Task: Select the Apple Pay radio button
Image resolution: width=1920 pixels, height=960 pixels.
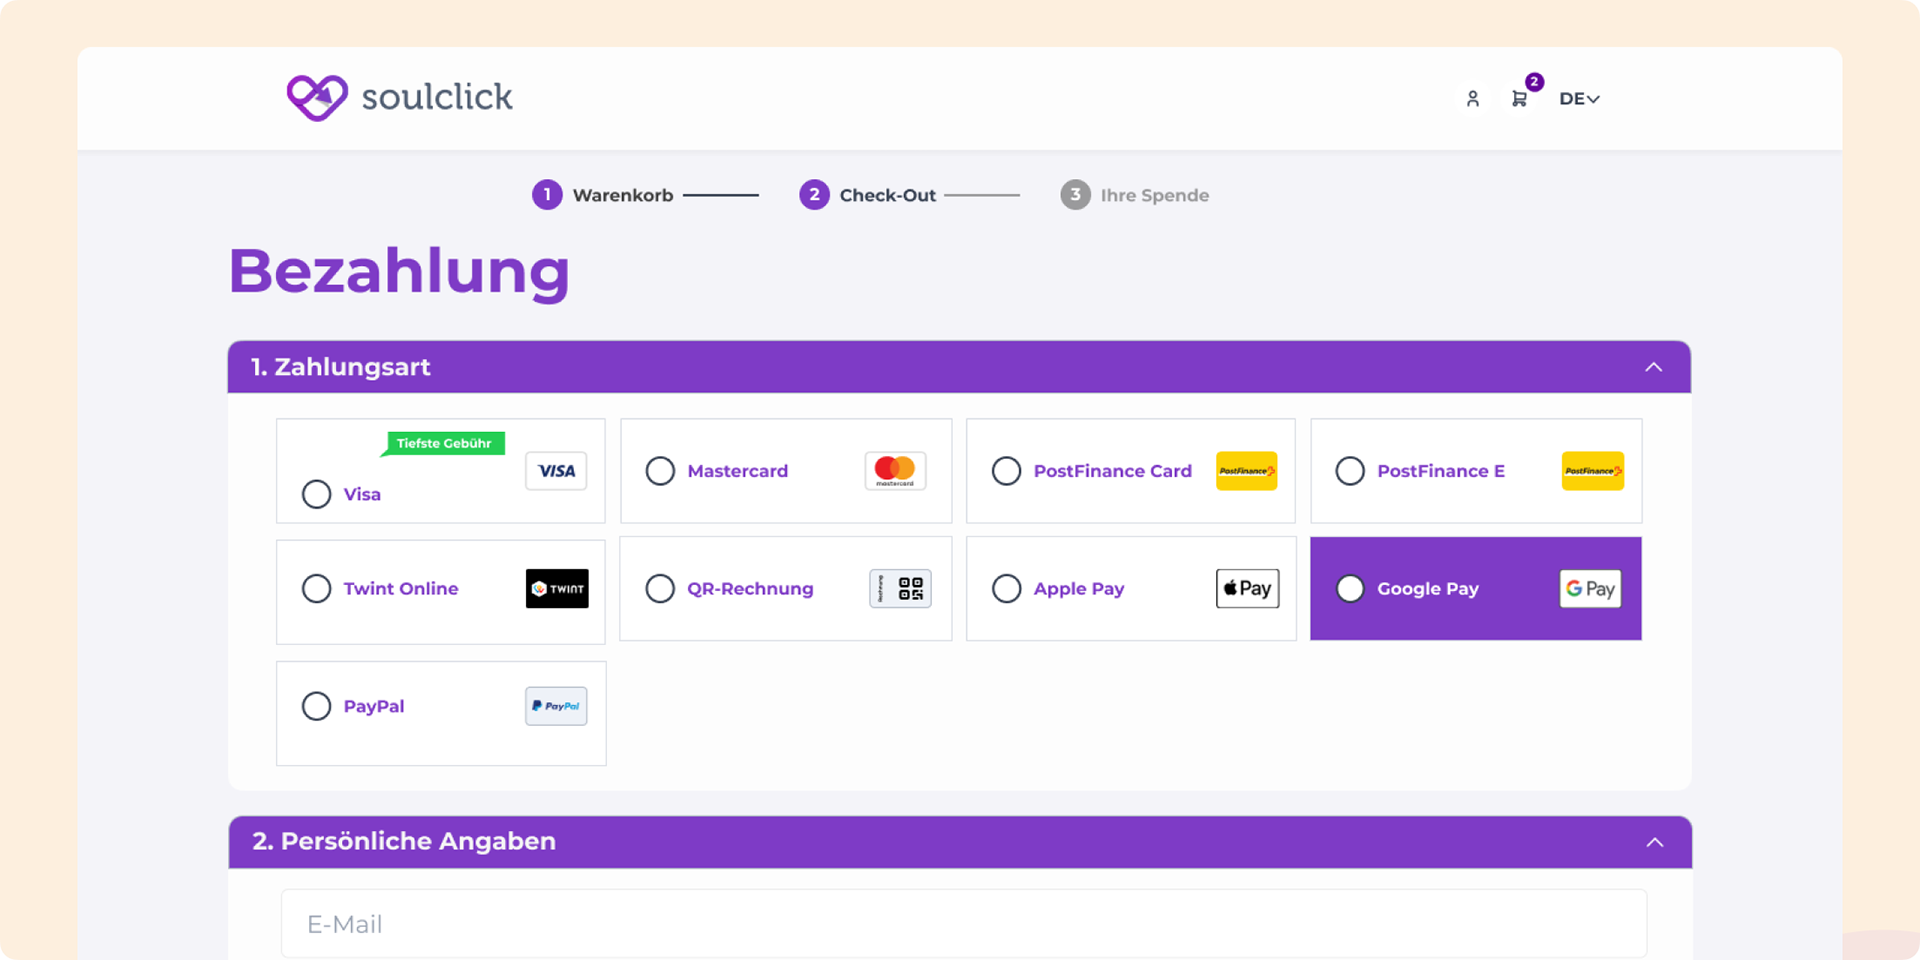Action: click(x=1006, y=588)
